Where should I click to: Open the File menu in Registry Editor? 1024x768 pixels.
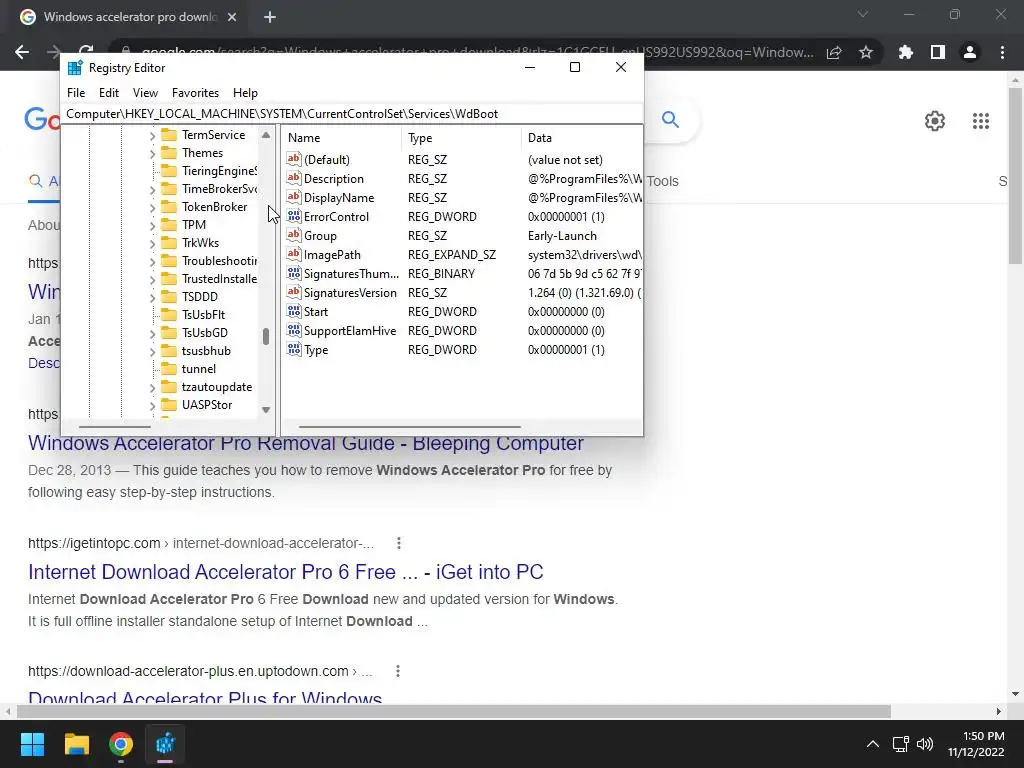[76, 93]
